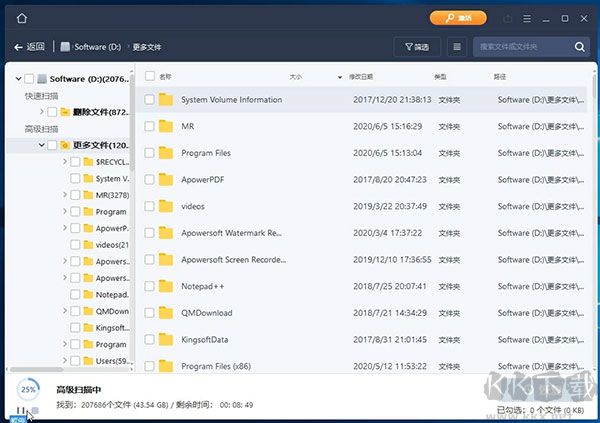Collapse the Software (D:) tree node

pos(17,79)
